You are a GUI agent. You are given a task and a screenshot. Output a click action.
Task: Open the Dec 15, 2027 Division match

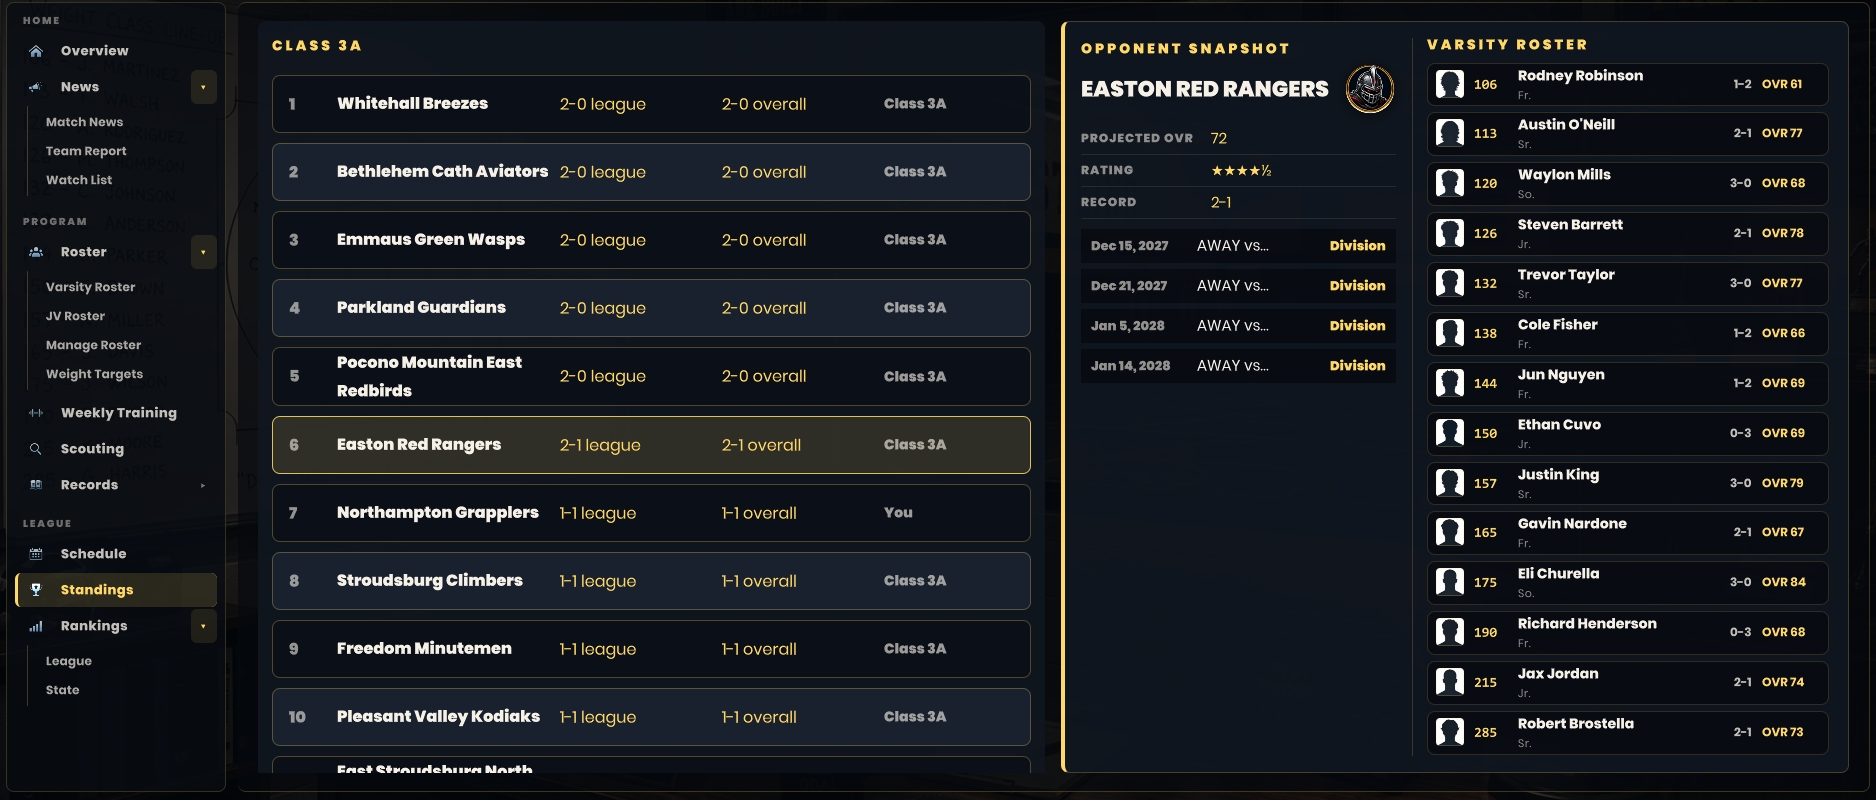pyautogui.click(x=1238, y=246)
